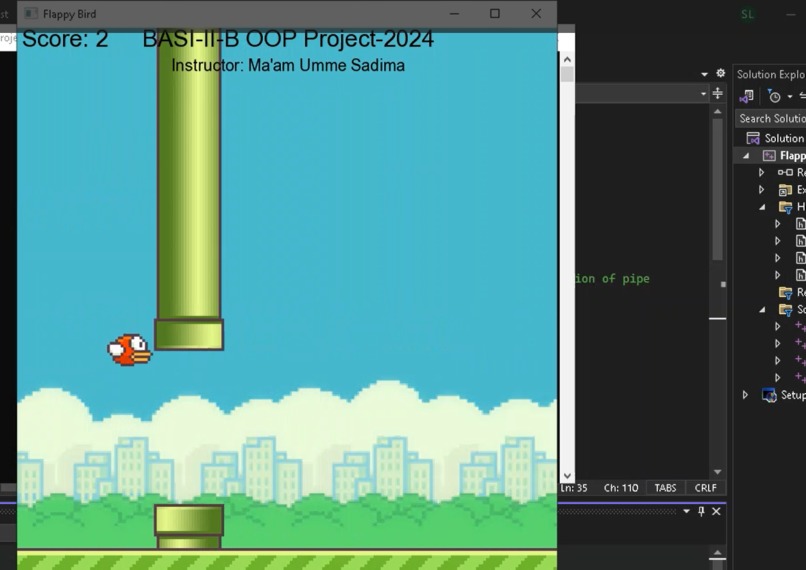Image resolution: width=806 pixels, height=570 pixels.
Task: Expand the Setup project node
Action: point(745,395)
